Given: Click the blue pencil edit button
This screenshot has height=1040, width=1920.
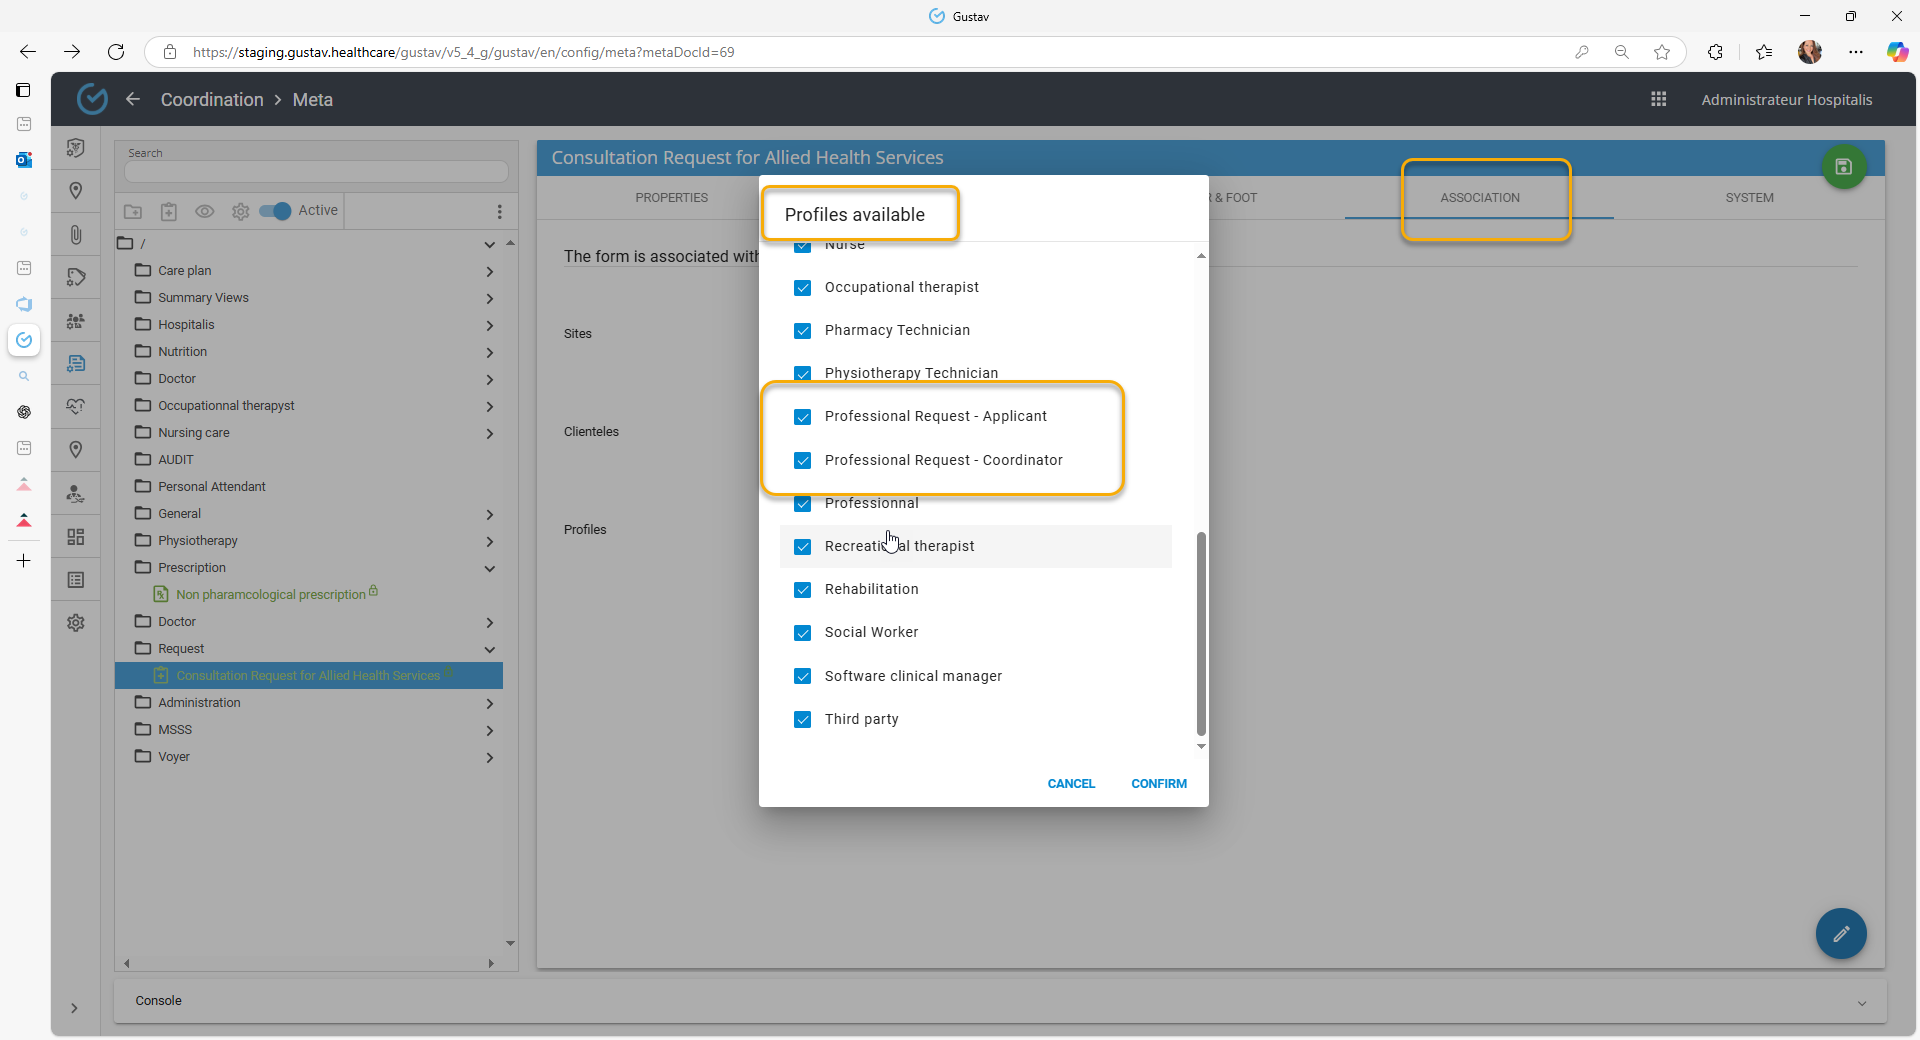Looking at the screenshot, I should (x=1840, y=933).
